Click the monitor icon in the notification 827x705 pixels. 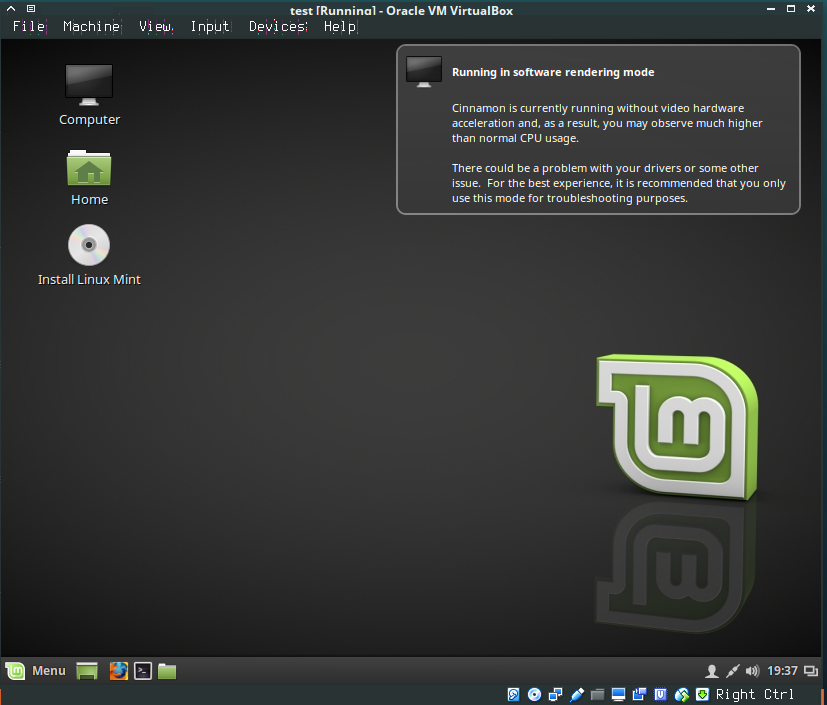(424, 72)
